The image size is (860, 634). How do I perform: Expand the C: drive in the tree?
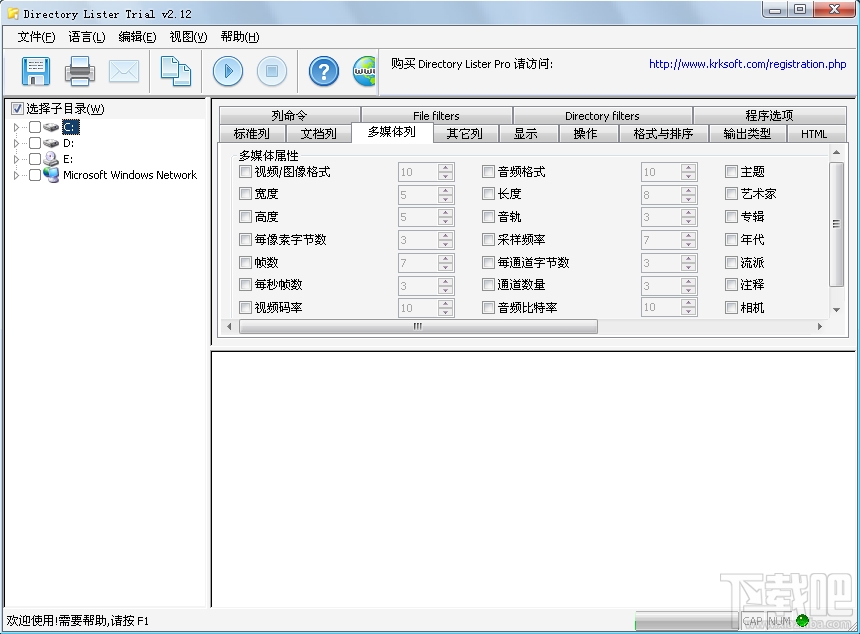[x=18, y=127]
